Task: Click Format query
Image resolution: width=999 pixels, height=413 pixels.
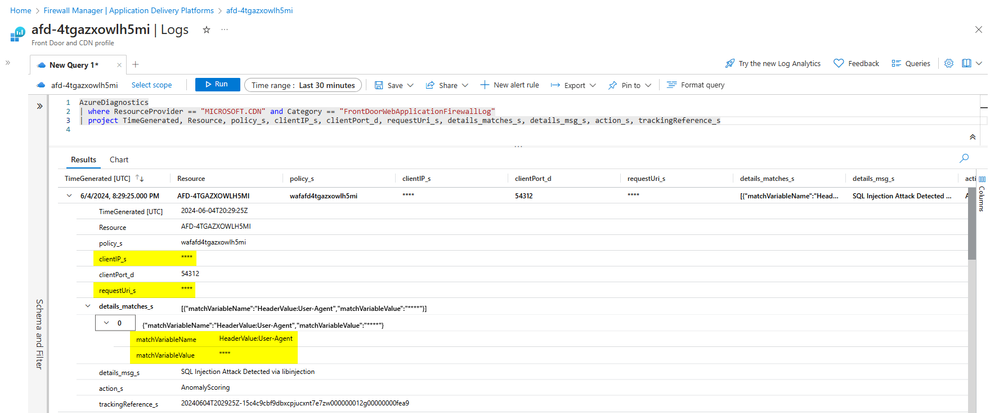Action: [x=696, y=85]
